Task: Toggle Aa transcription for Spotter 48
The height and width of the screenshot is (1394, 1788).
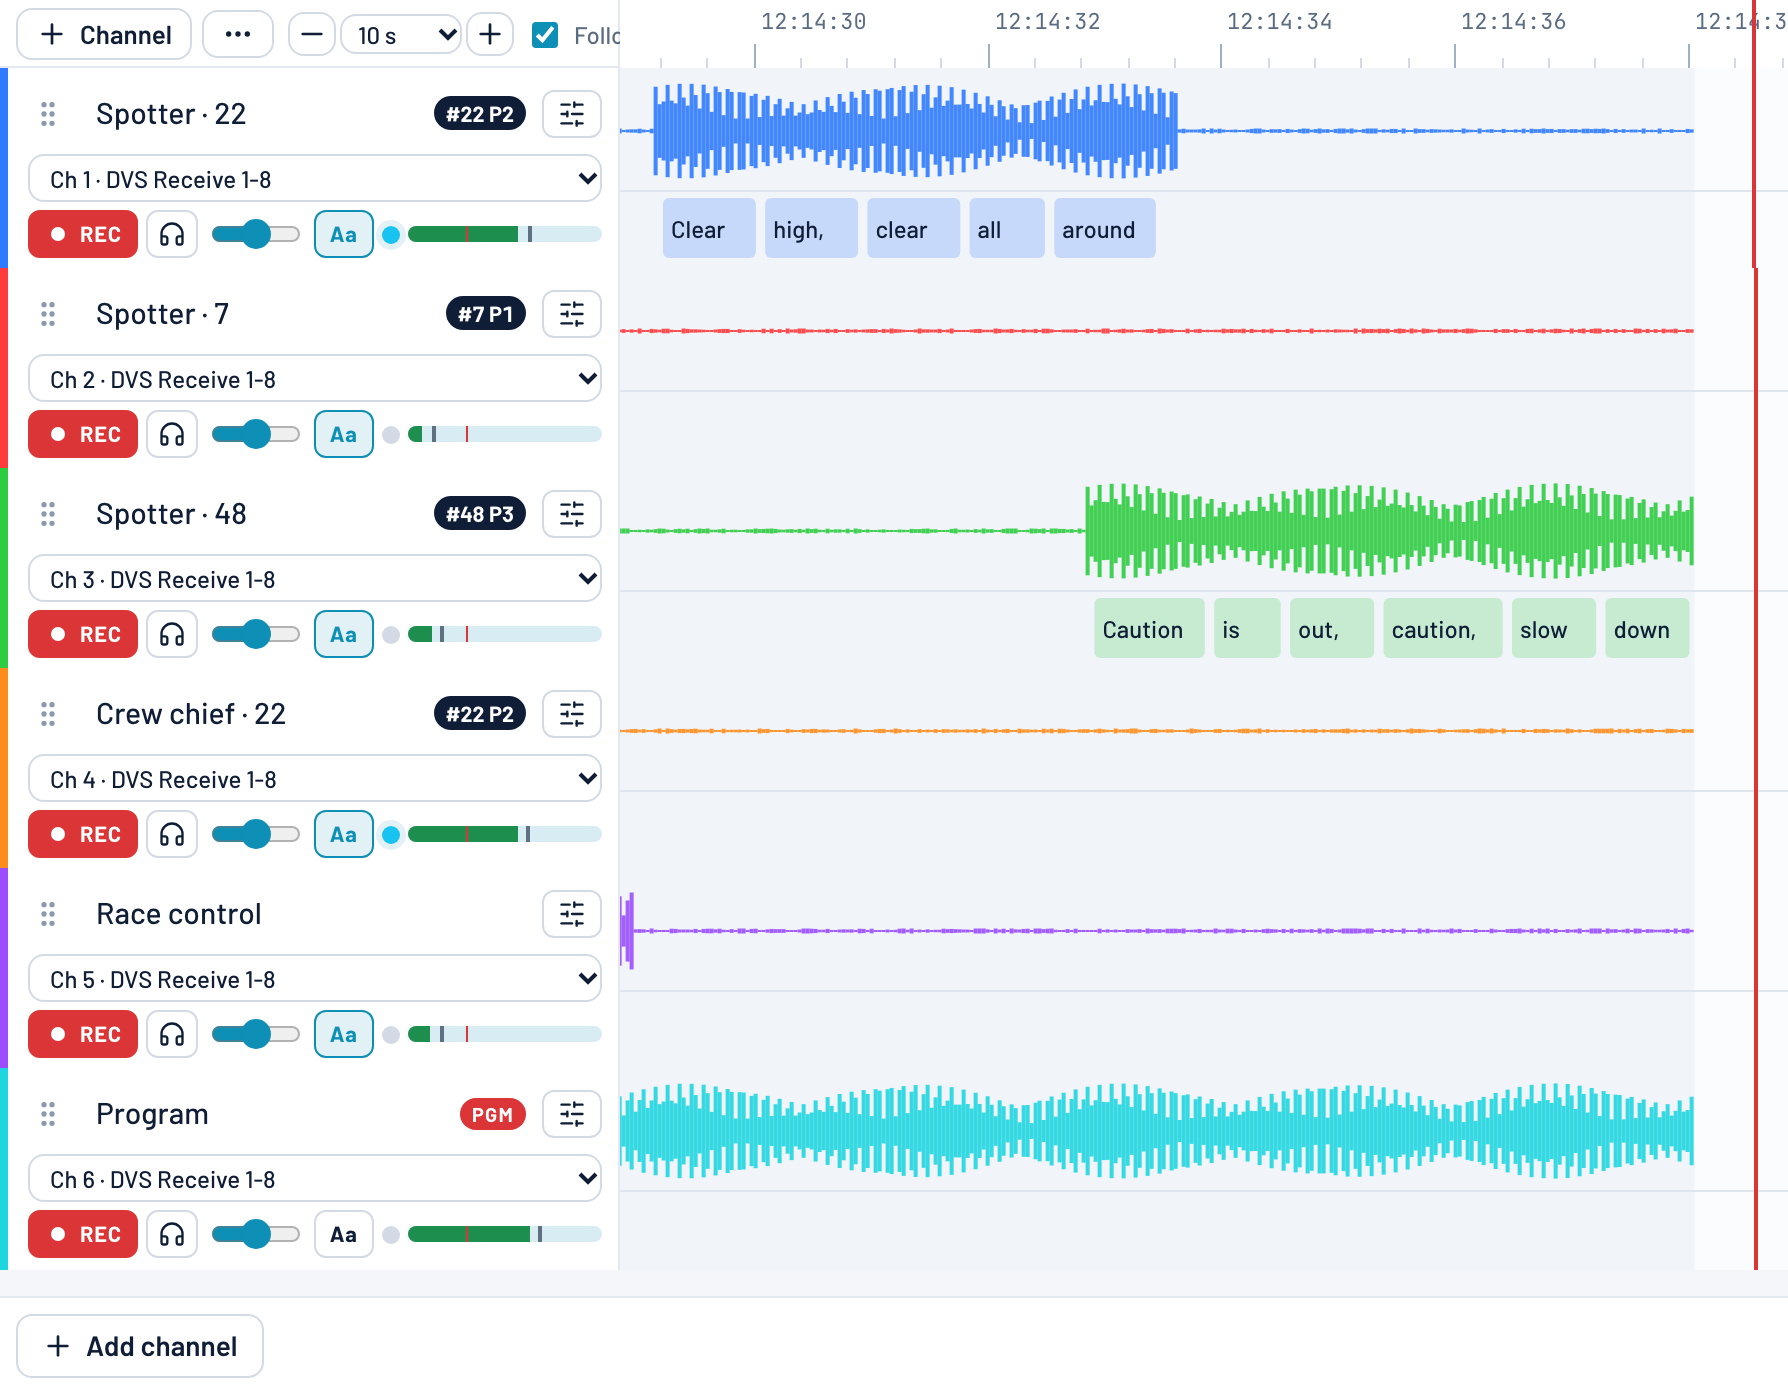Action: coord(344,634)
